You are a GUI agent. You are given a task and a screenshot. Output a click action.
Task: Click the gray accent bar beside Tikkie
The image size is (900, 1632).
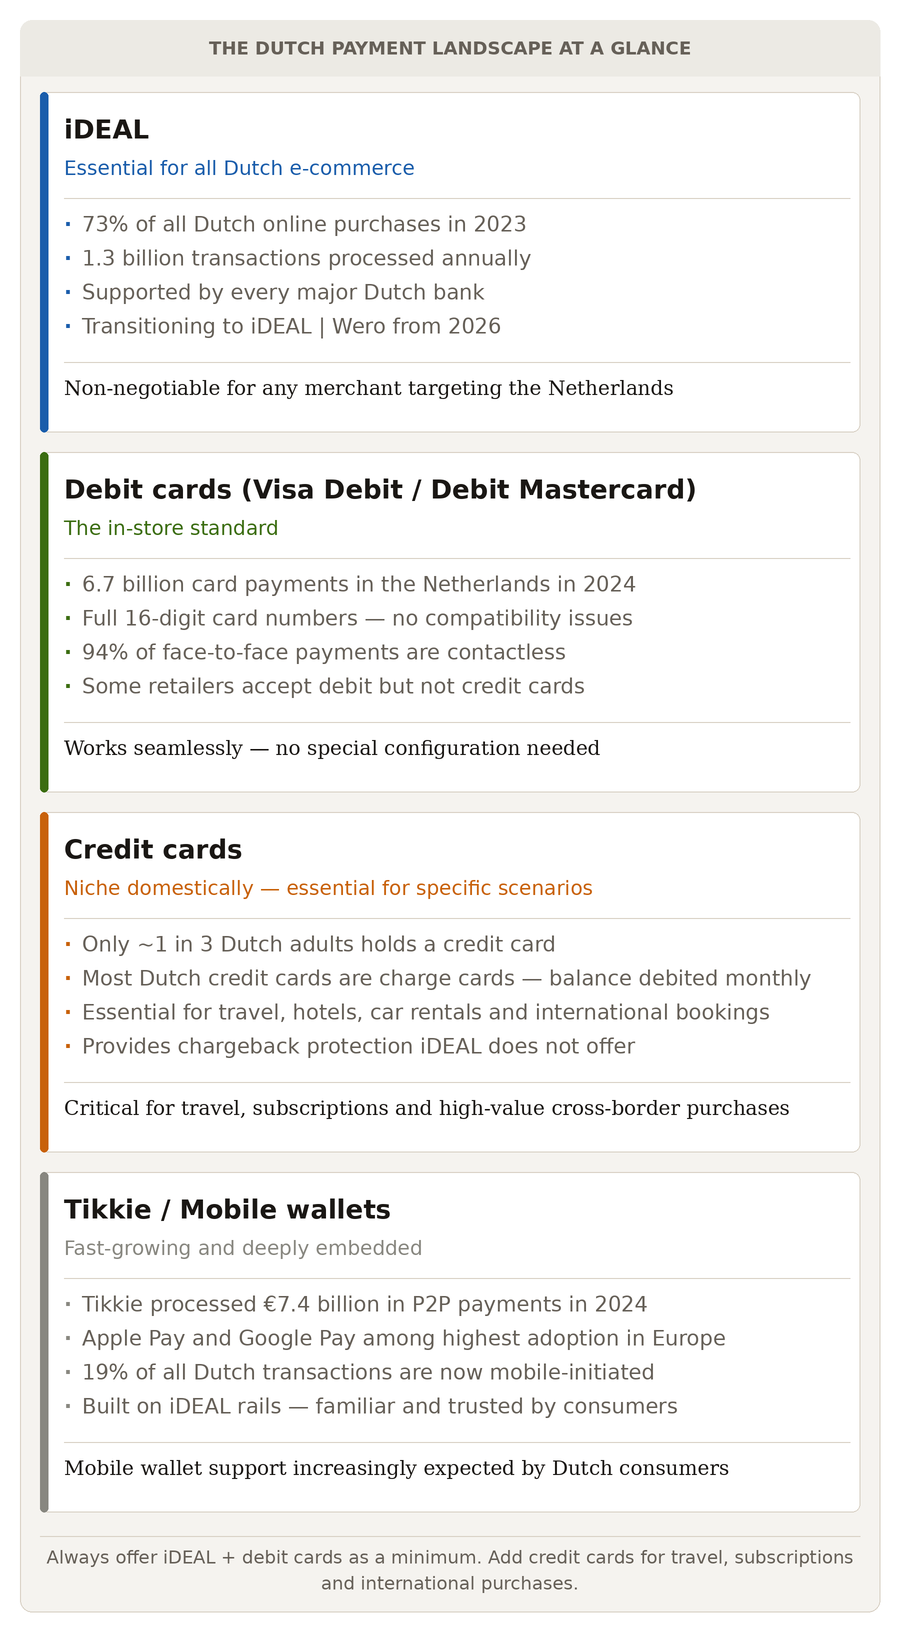(x=44, y=1342)
